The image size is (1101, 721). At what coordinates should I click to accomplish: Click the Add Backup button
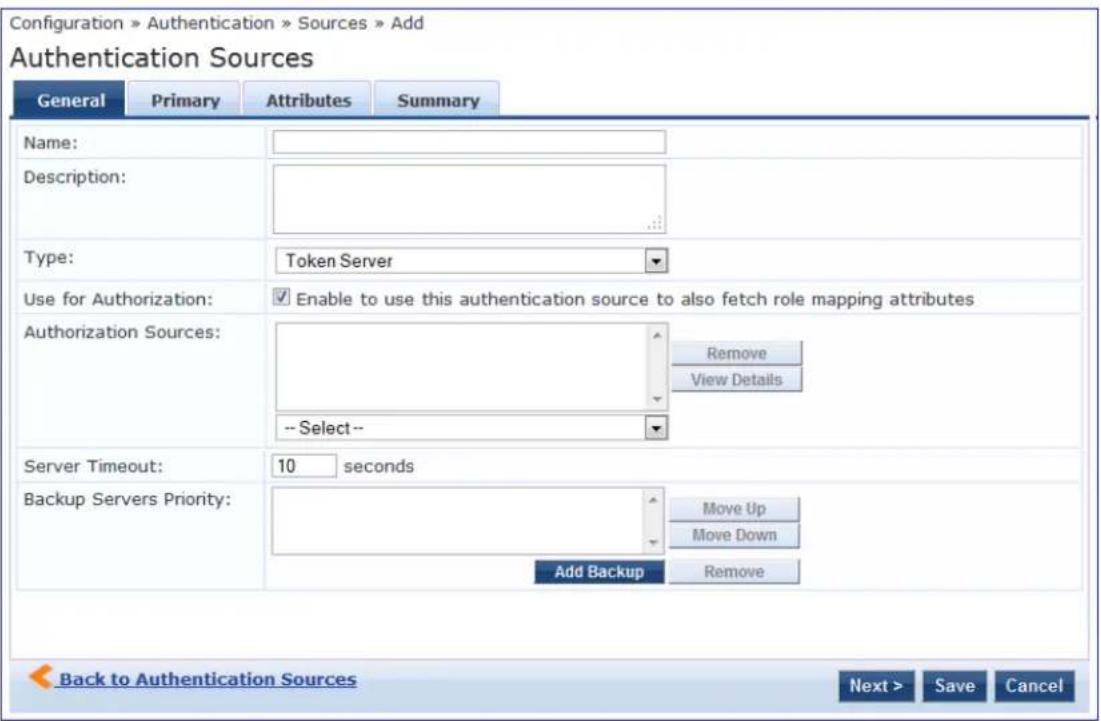click(x=599, y=571)
